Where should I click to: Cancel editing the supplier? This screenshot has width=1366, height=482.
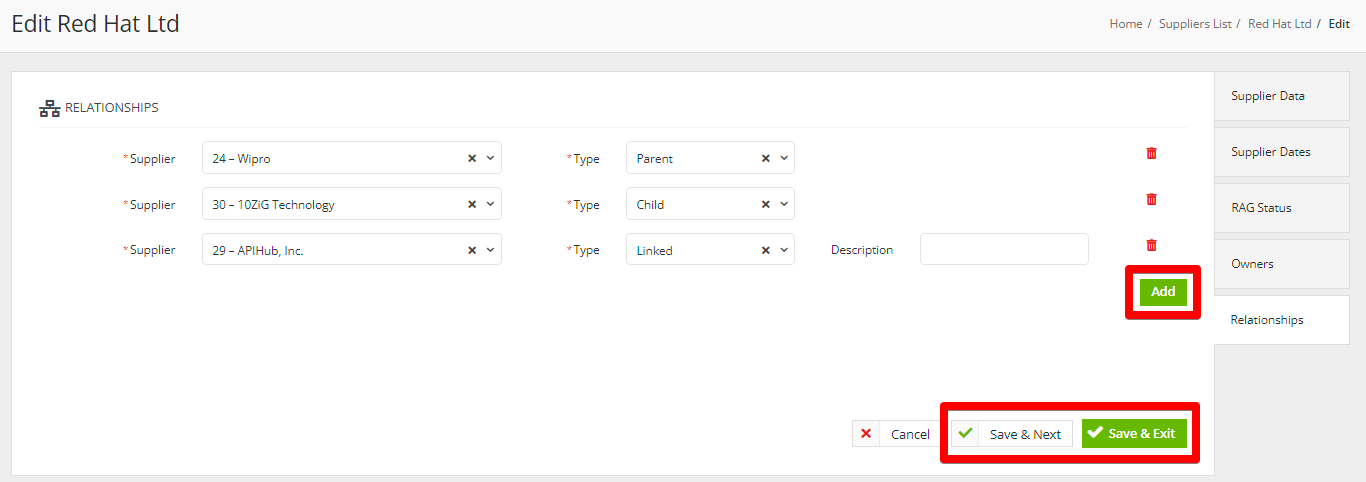[x=895, y=434]
